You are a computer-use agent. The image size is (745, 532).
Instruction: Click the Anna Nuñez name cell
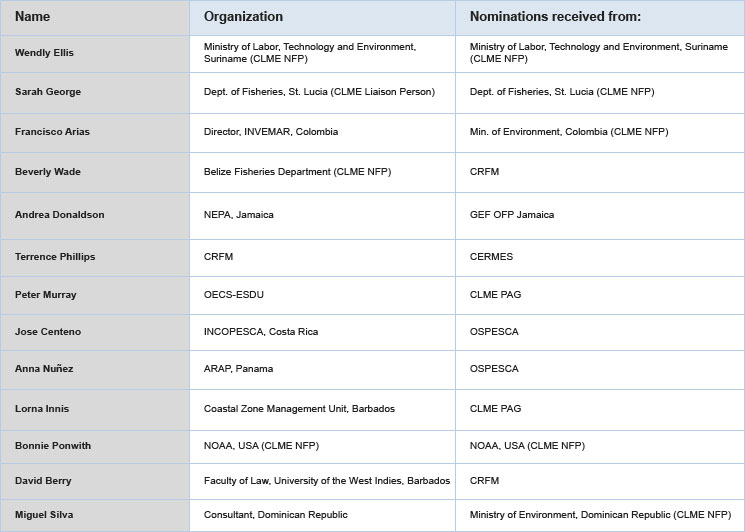click(x=44, y=369)
